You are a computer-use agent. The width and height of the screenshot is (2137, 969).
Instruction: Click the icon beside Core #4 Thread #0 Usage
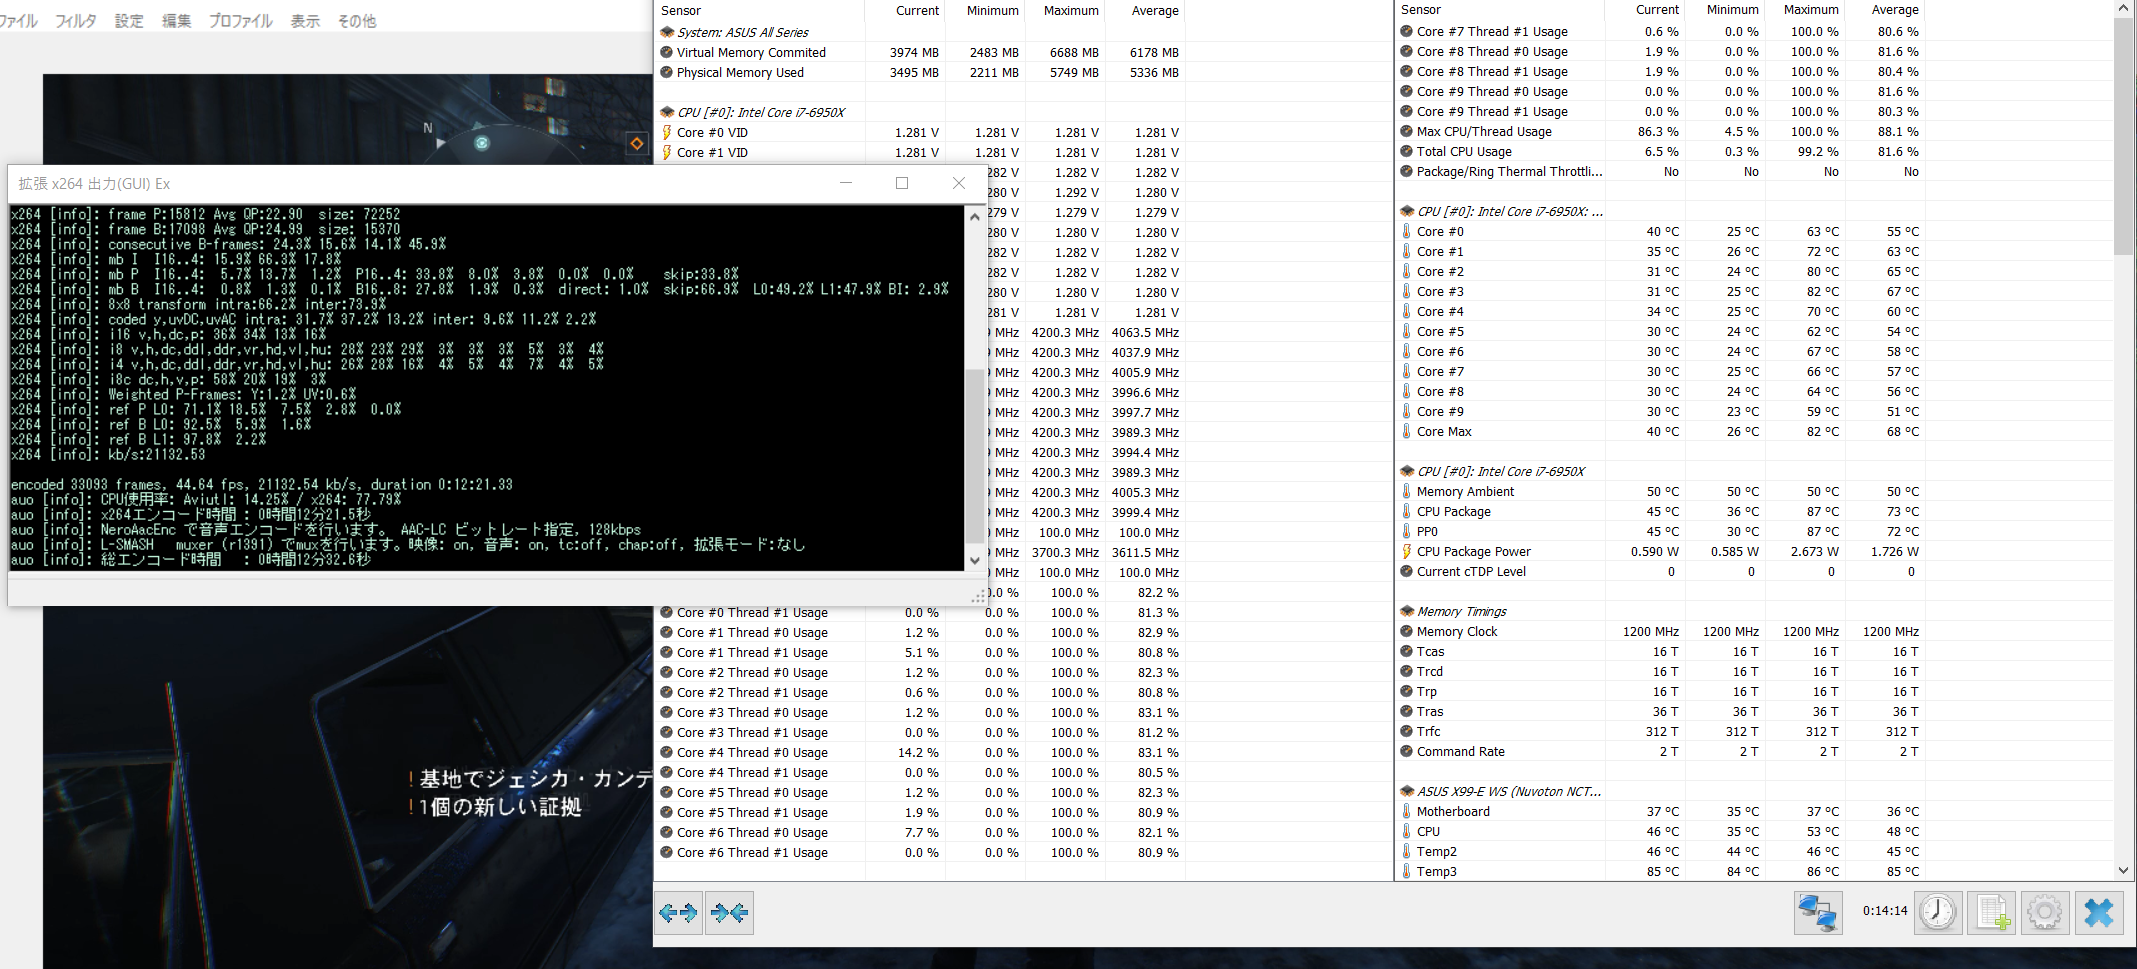click(667, 752)
